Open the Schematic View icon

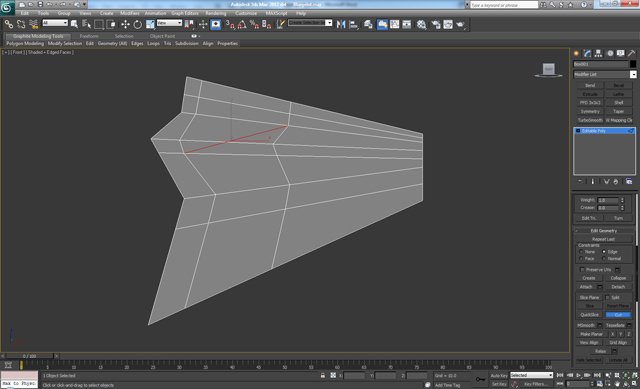click(407, 24)
